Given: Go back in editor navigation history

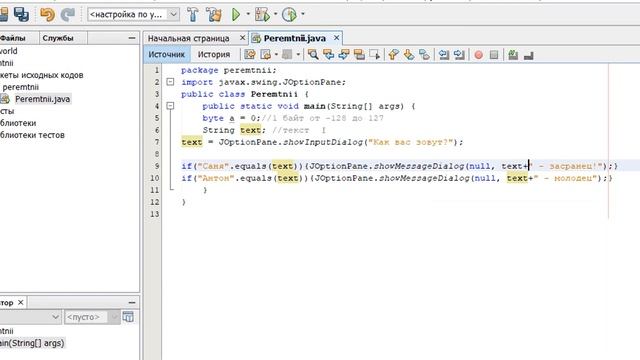Looking at the screenshot, I should pos(266,54).
